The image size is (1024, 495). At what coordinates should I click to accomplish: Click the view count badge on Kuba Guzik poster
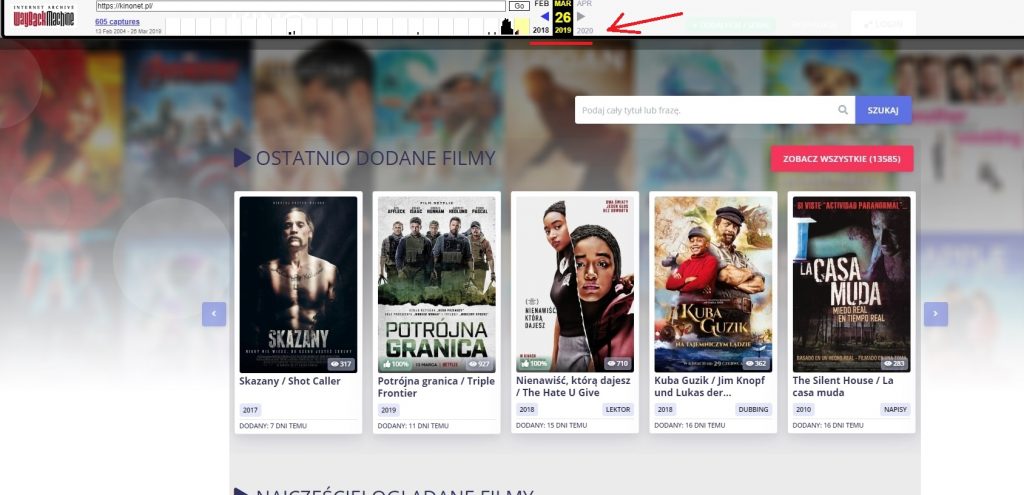point(755,364)
